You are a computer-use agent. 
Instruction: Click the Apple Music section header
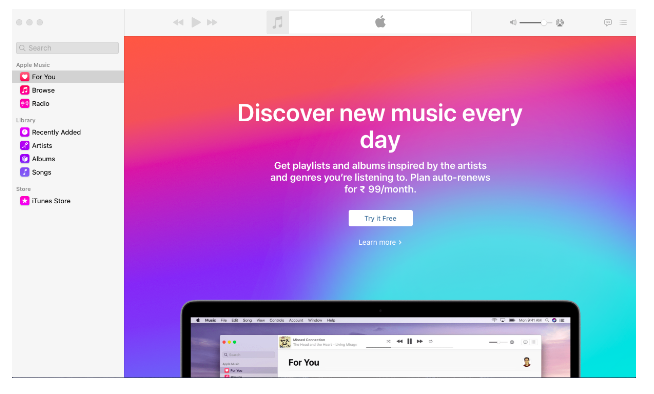pos(33,65)
